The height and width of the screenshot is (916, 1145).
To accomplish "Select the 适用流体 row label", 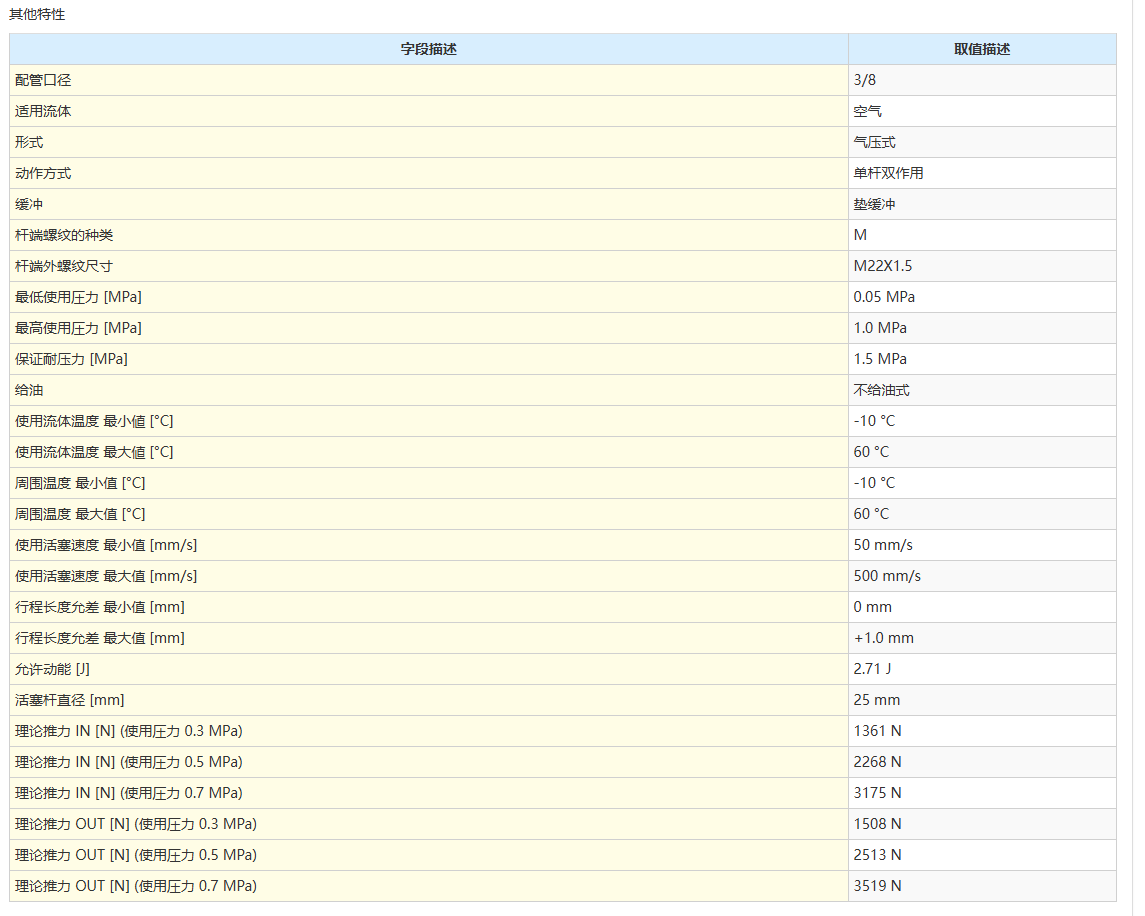I will coord(43,111).
